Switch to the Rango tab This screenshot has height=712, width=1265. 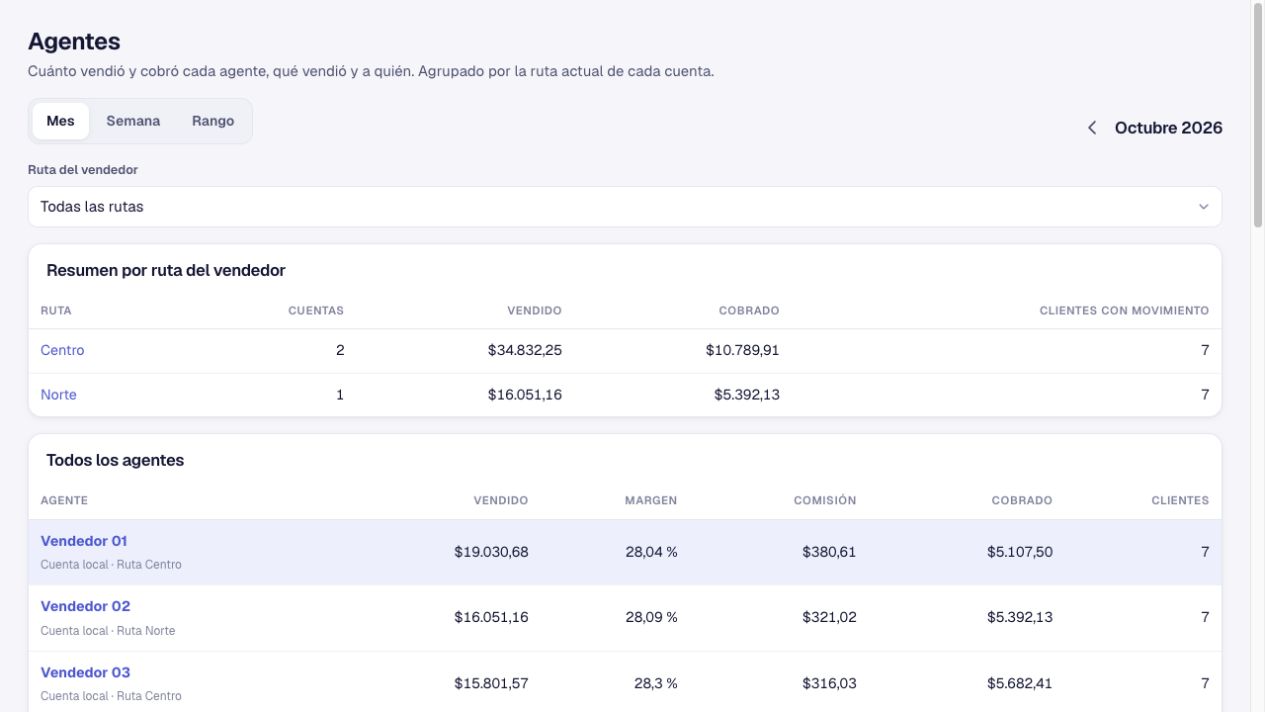213,121
